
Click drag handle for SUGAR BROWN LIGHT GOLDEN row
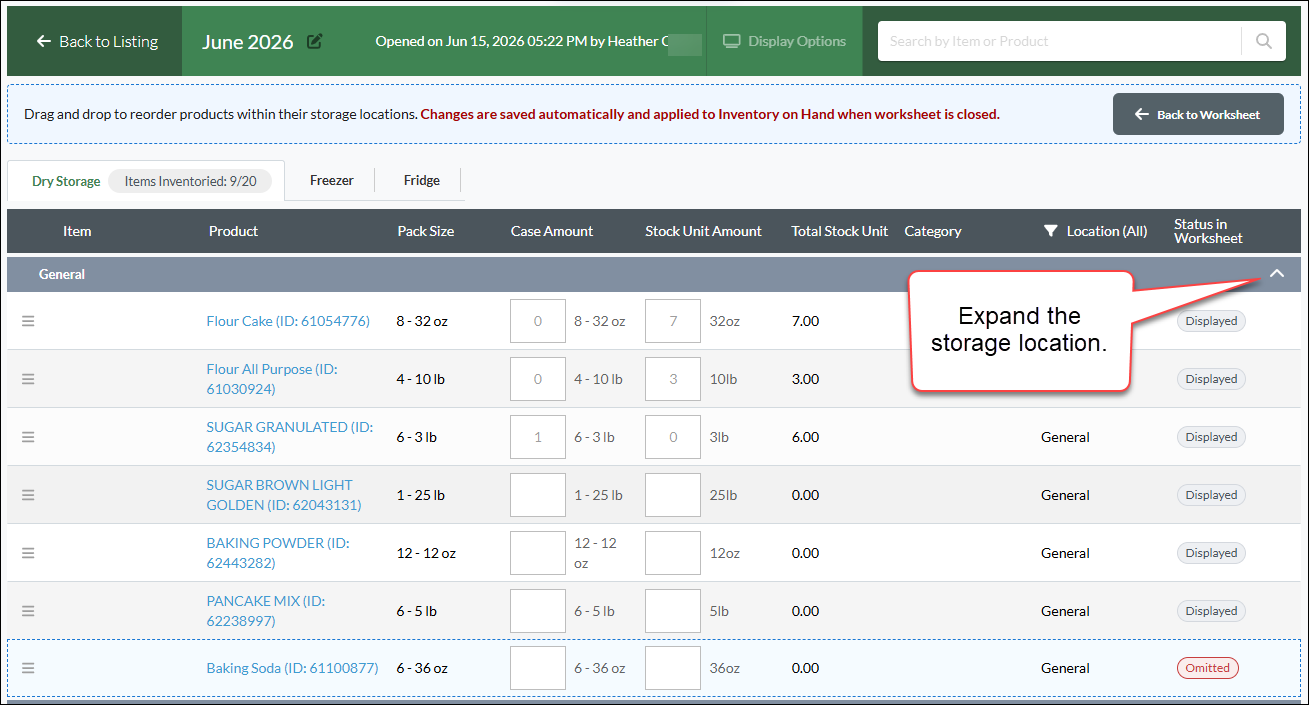point(28,495)
